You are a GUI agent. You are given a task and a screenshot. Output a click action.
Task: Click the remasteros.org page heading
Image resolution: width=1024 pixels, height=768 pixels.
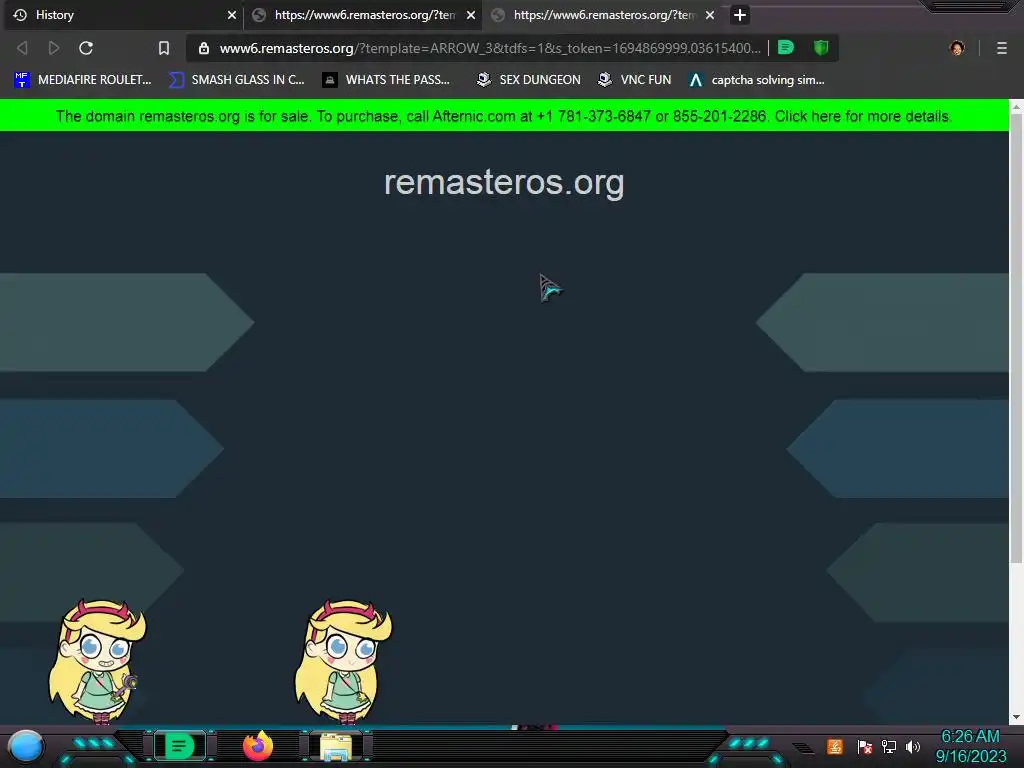[504, 182]
